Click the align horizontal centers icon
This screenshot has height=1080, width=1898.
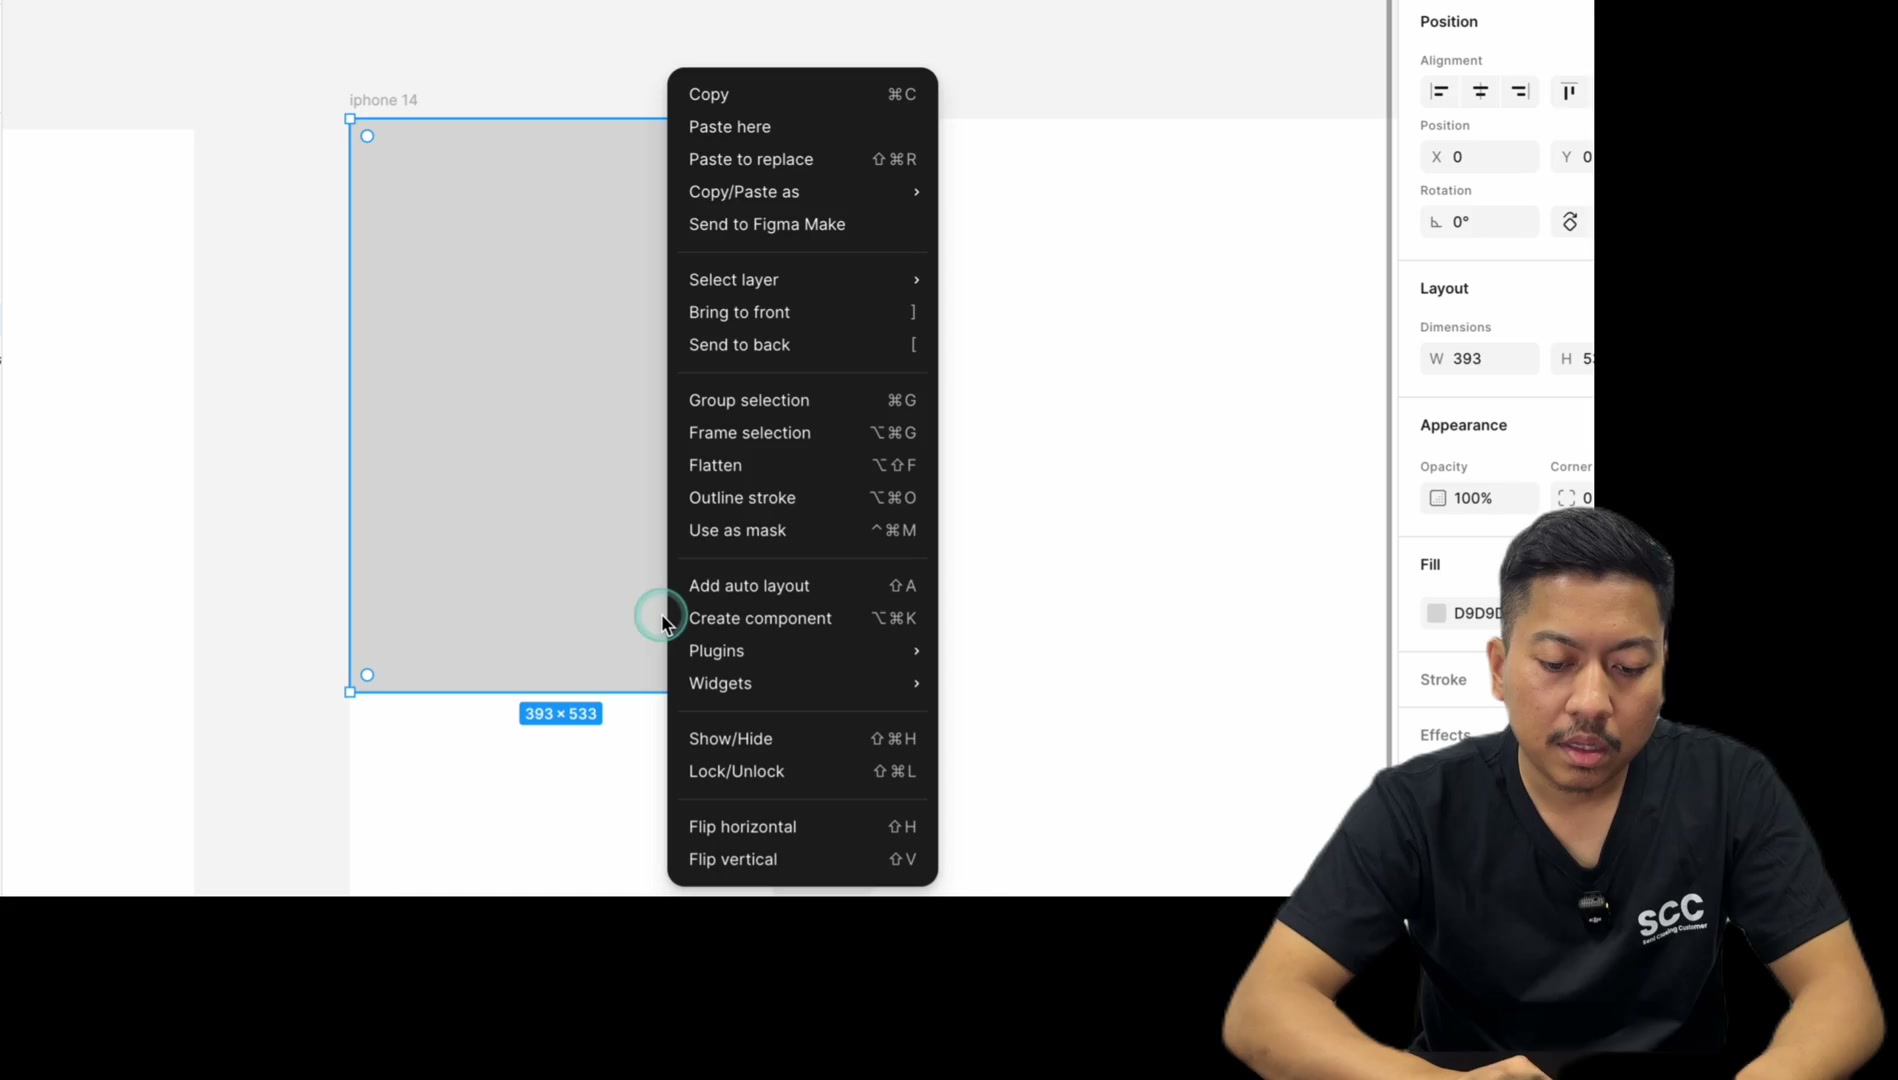point(1480,92)
